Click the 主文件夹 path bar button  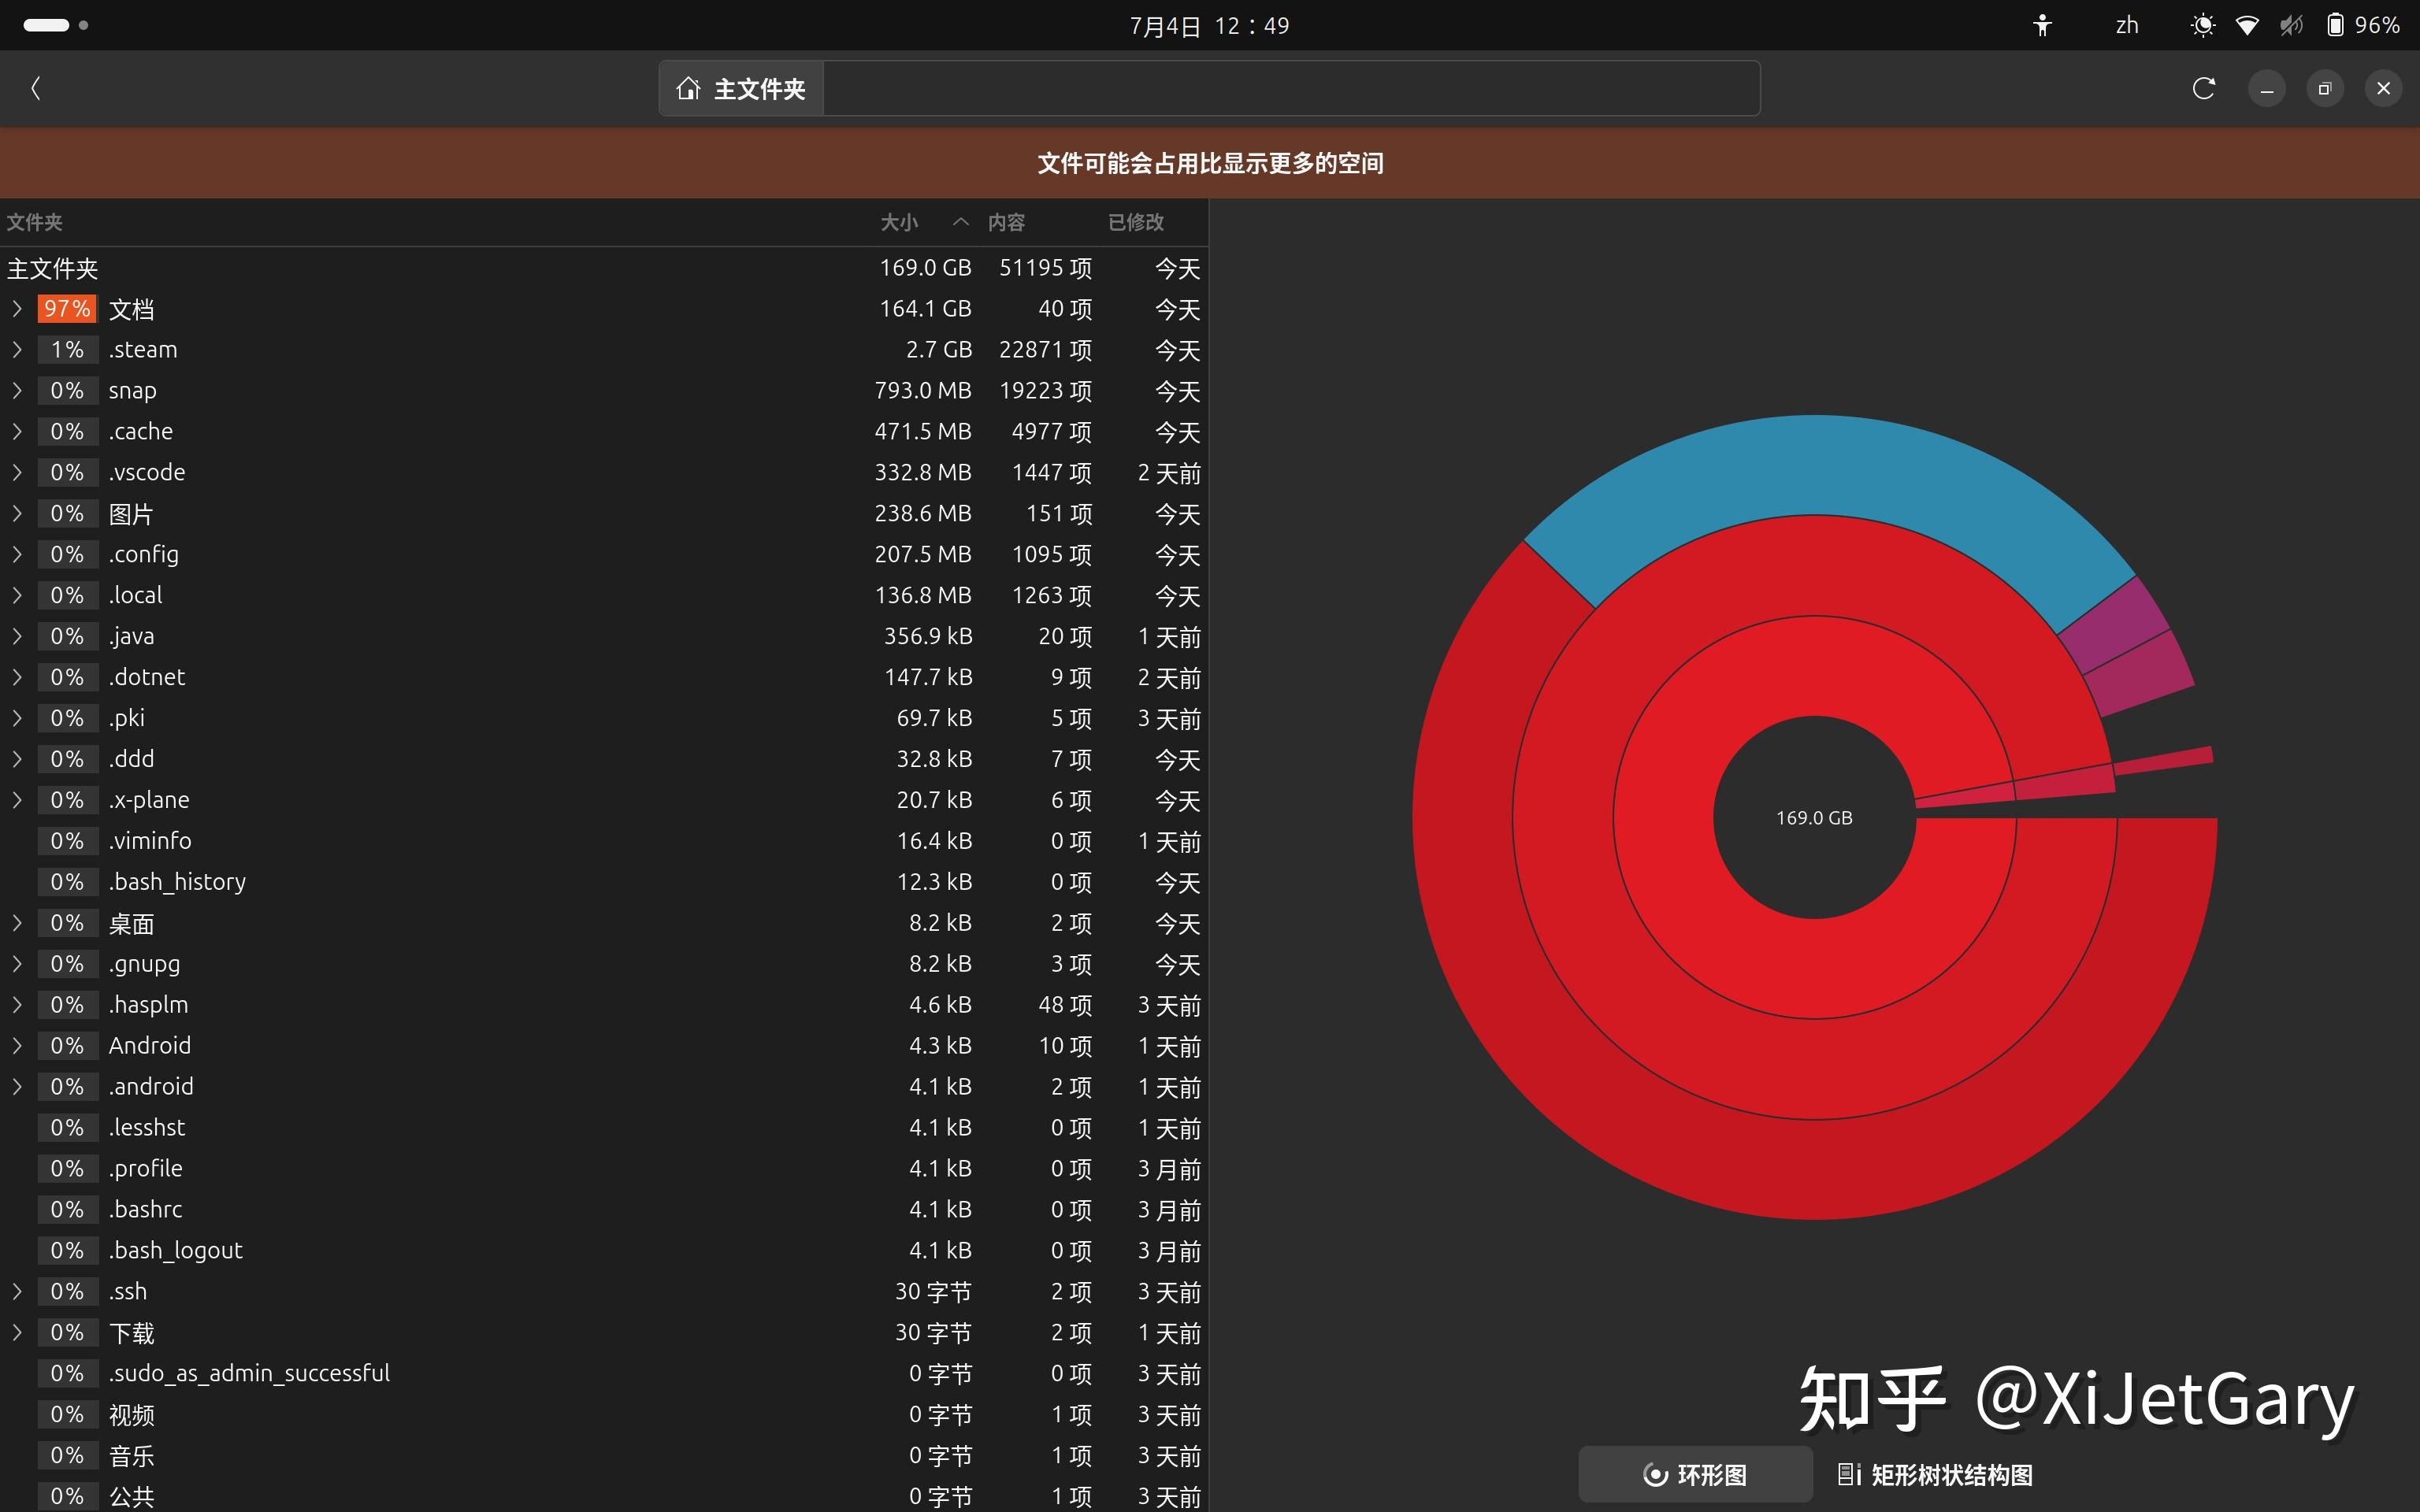pos(741,88)
